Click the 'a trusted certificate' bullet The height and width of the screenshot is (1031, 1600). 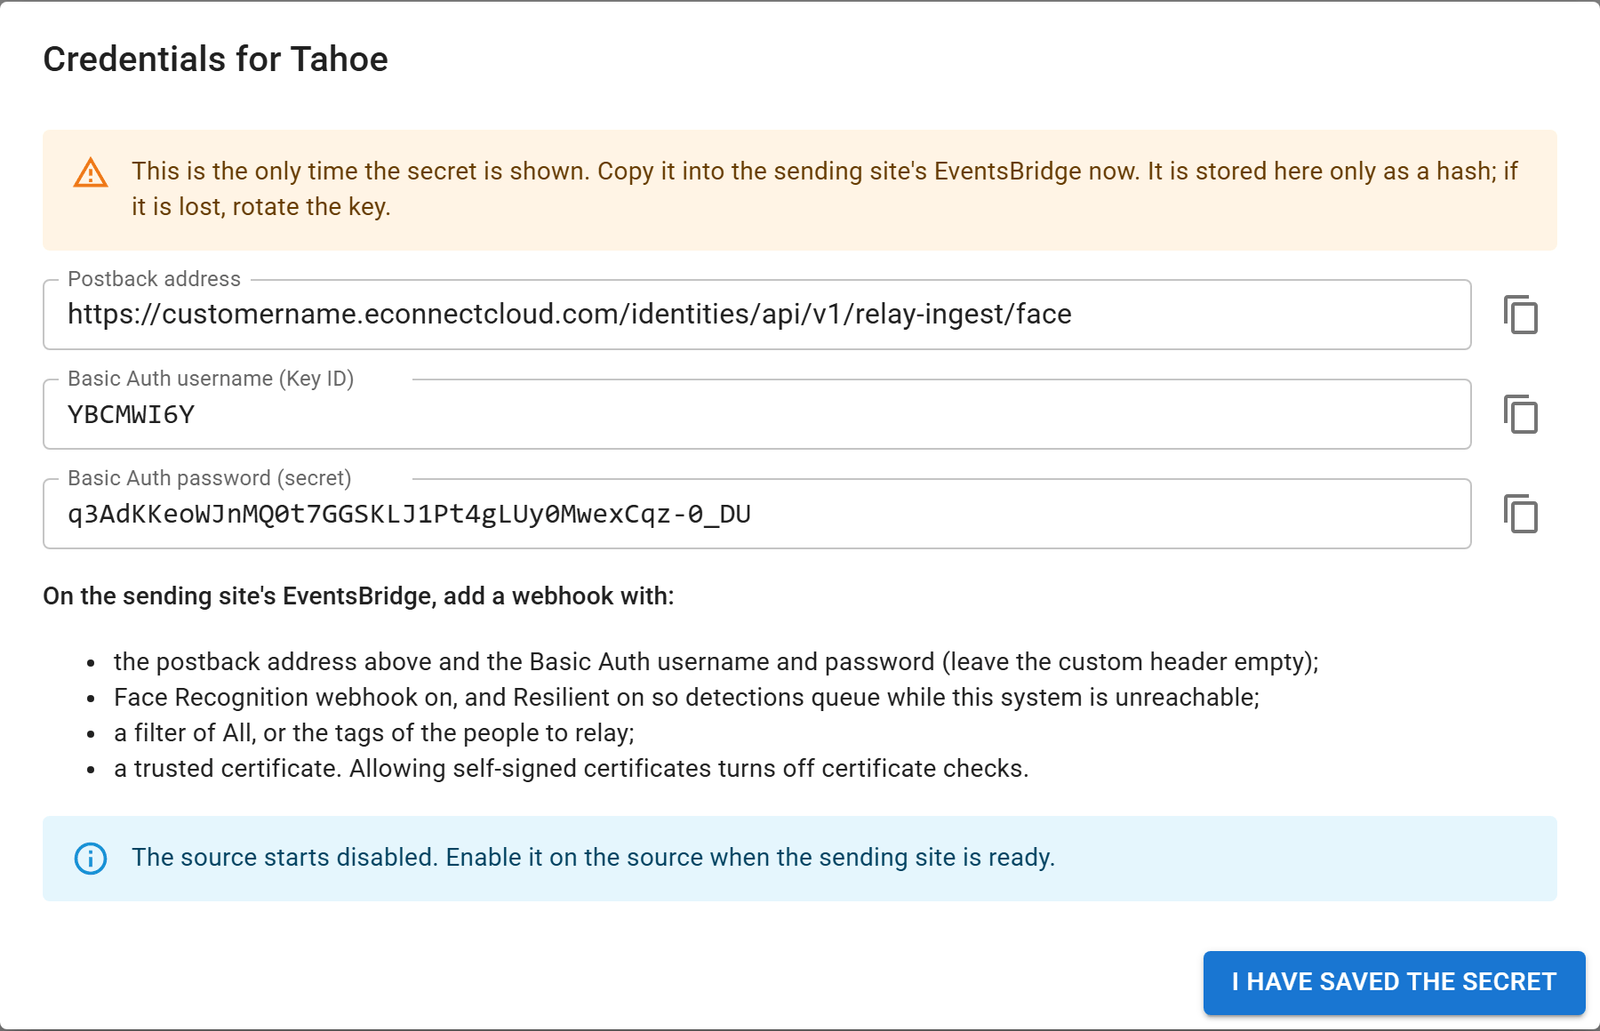tap(571, 768)
